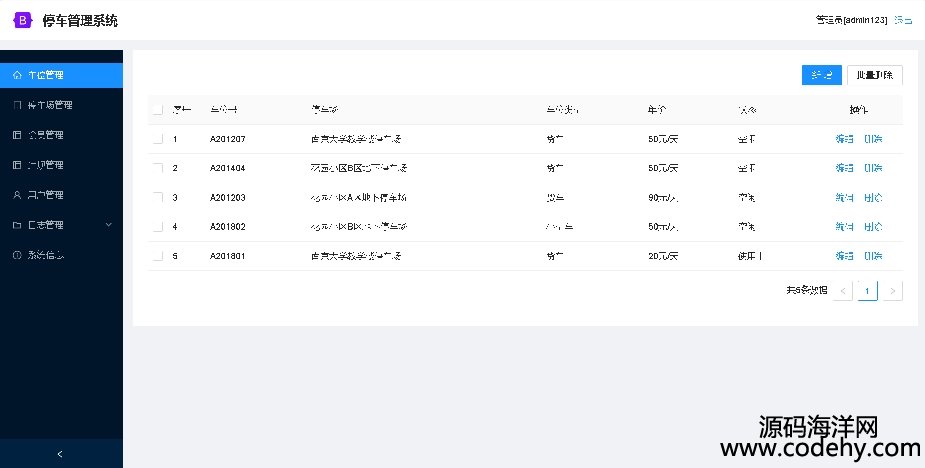Toggle the select-all checkbox in table header
This screenshot has height=468, width=925.
pos(157,109)
